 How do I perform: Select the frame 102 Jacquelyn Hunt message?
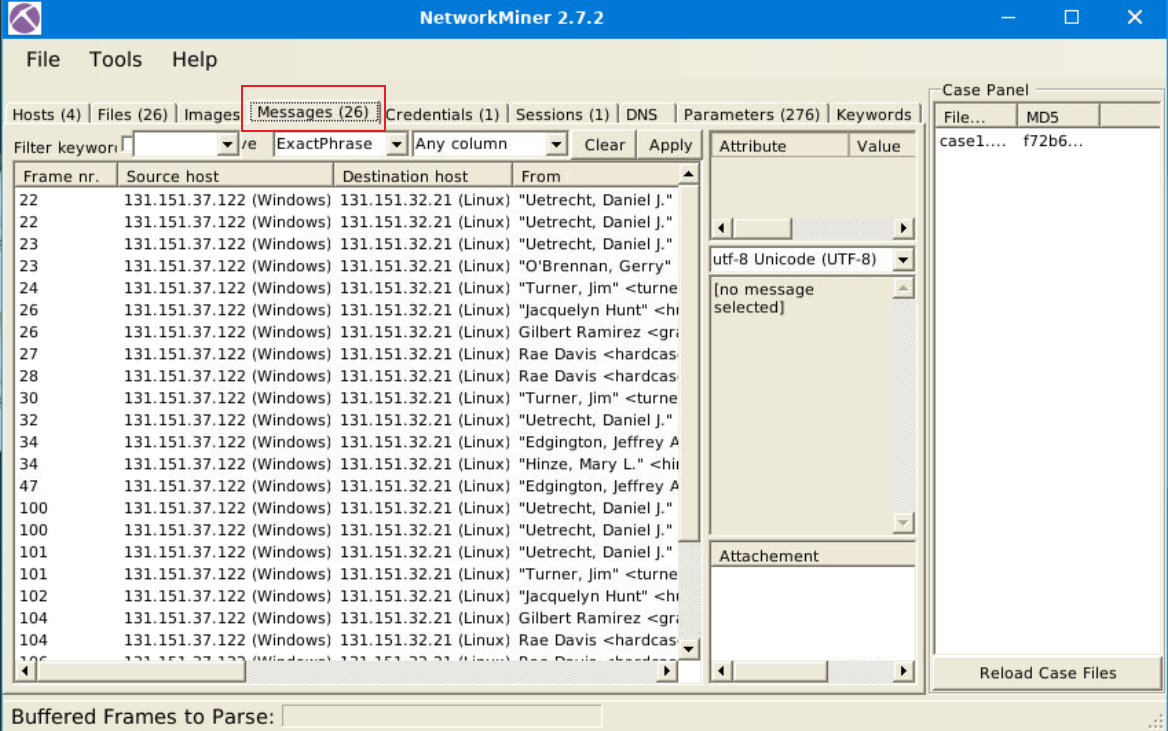point(347,596)
